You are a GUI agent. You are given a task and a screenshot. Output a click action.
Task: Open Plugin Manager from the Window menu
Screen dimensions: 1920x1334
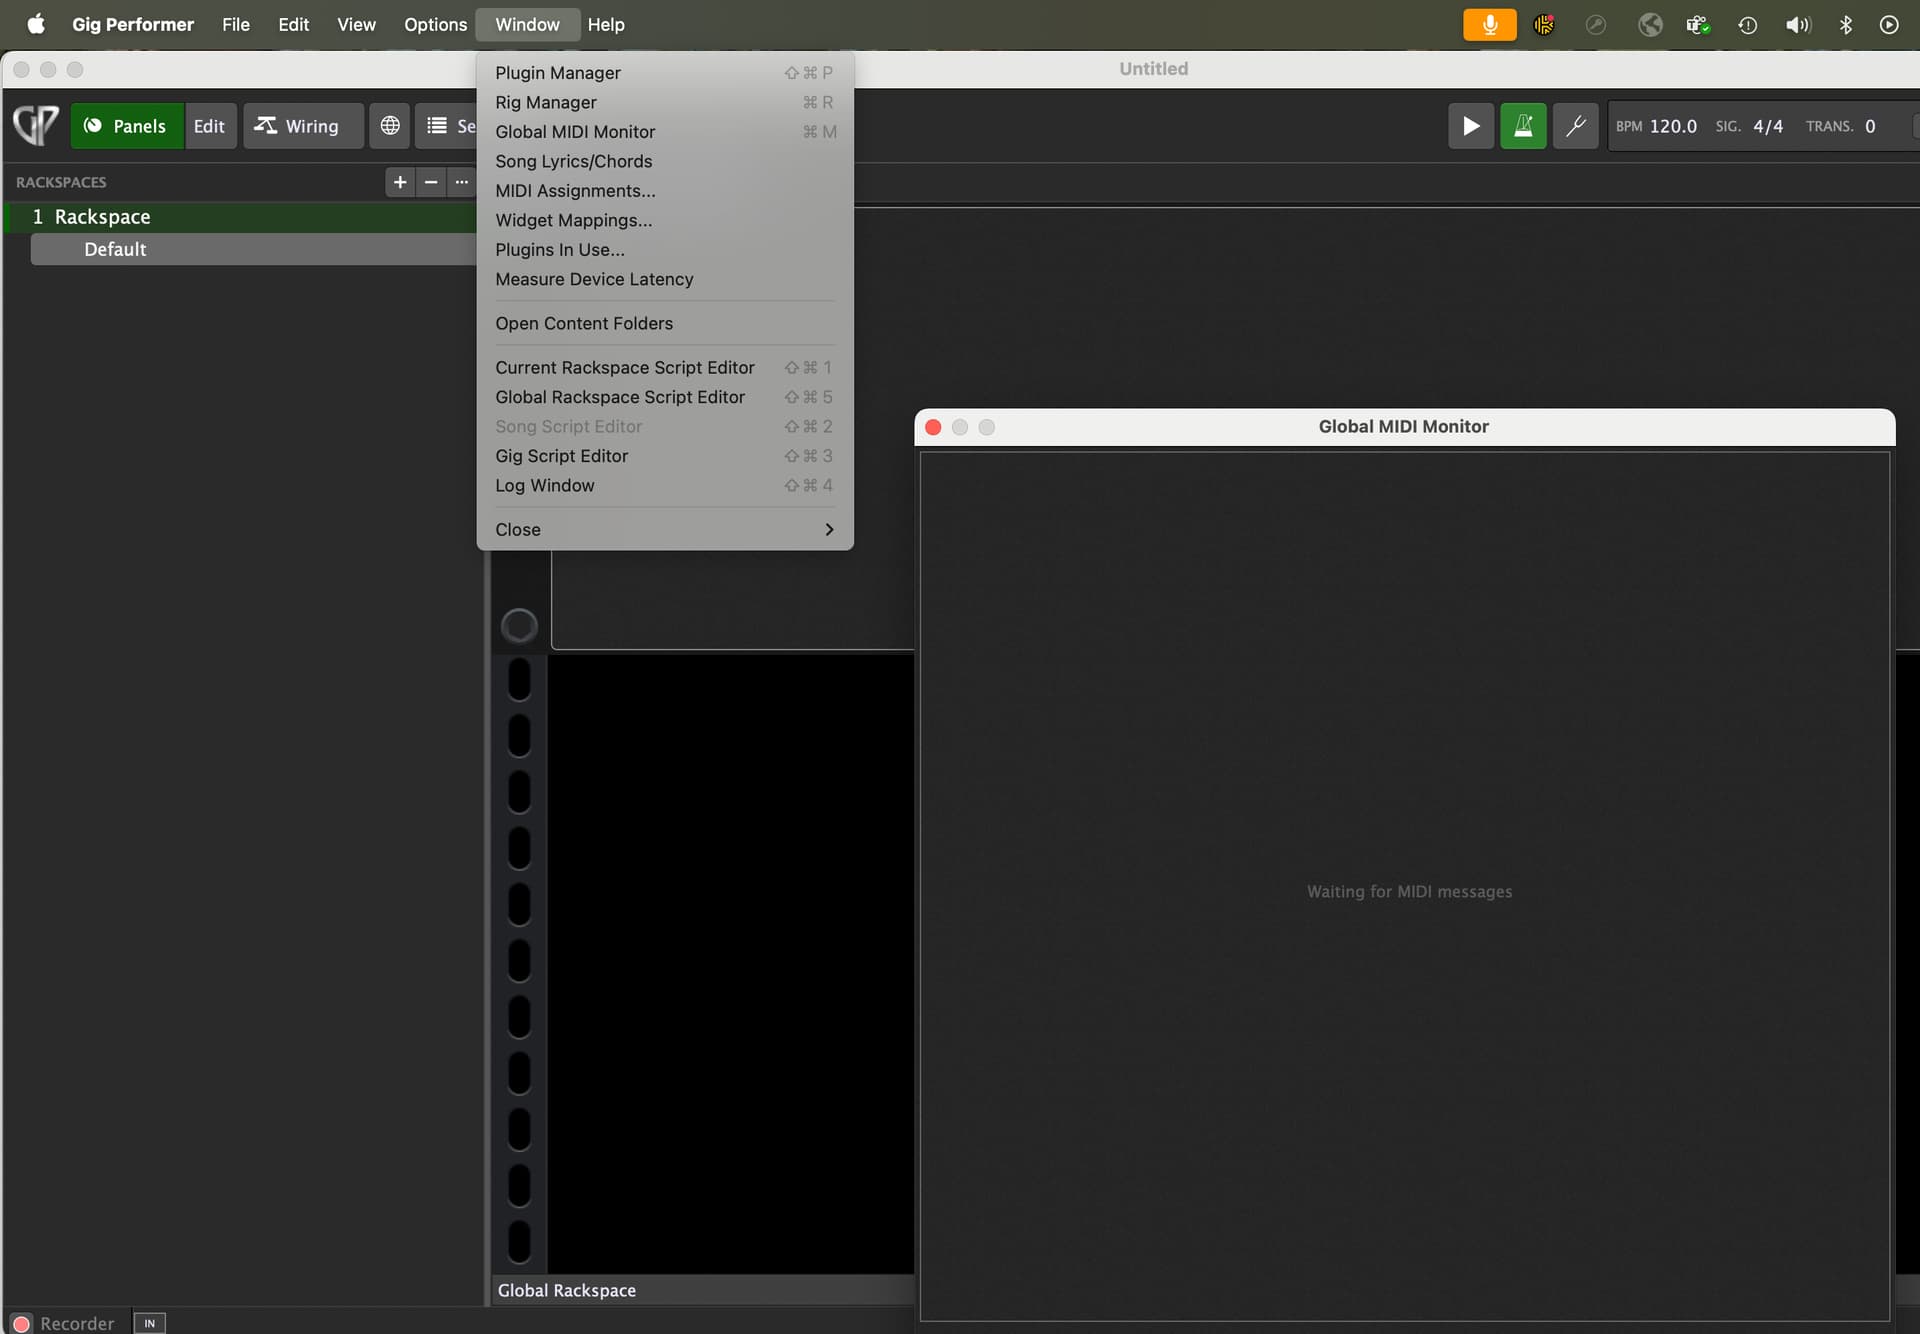[x=558, y=73]
